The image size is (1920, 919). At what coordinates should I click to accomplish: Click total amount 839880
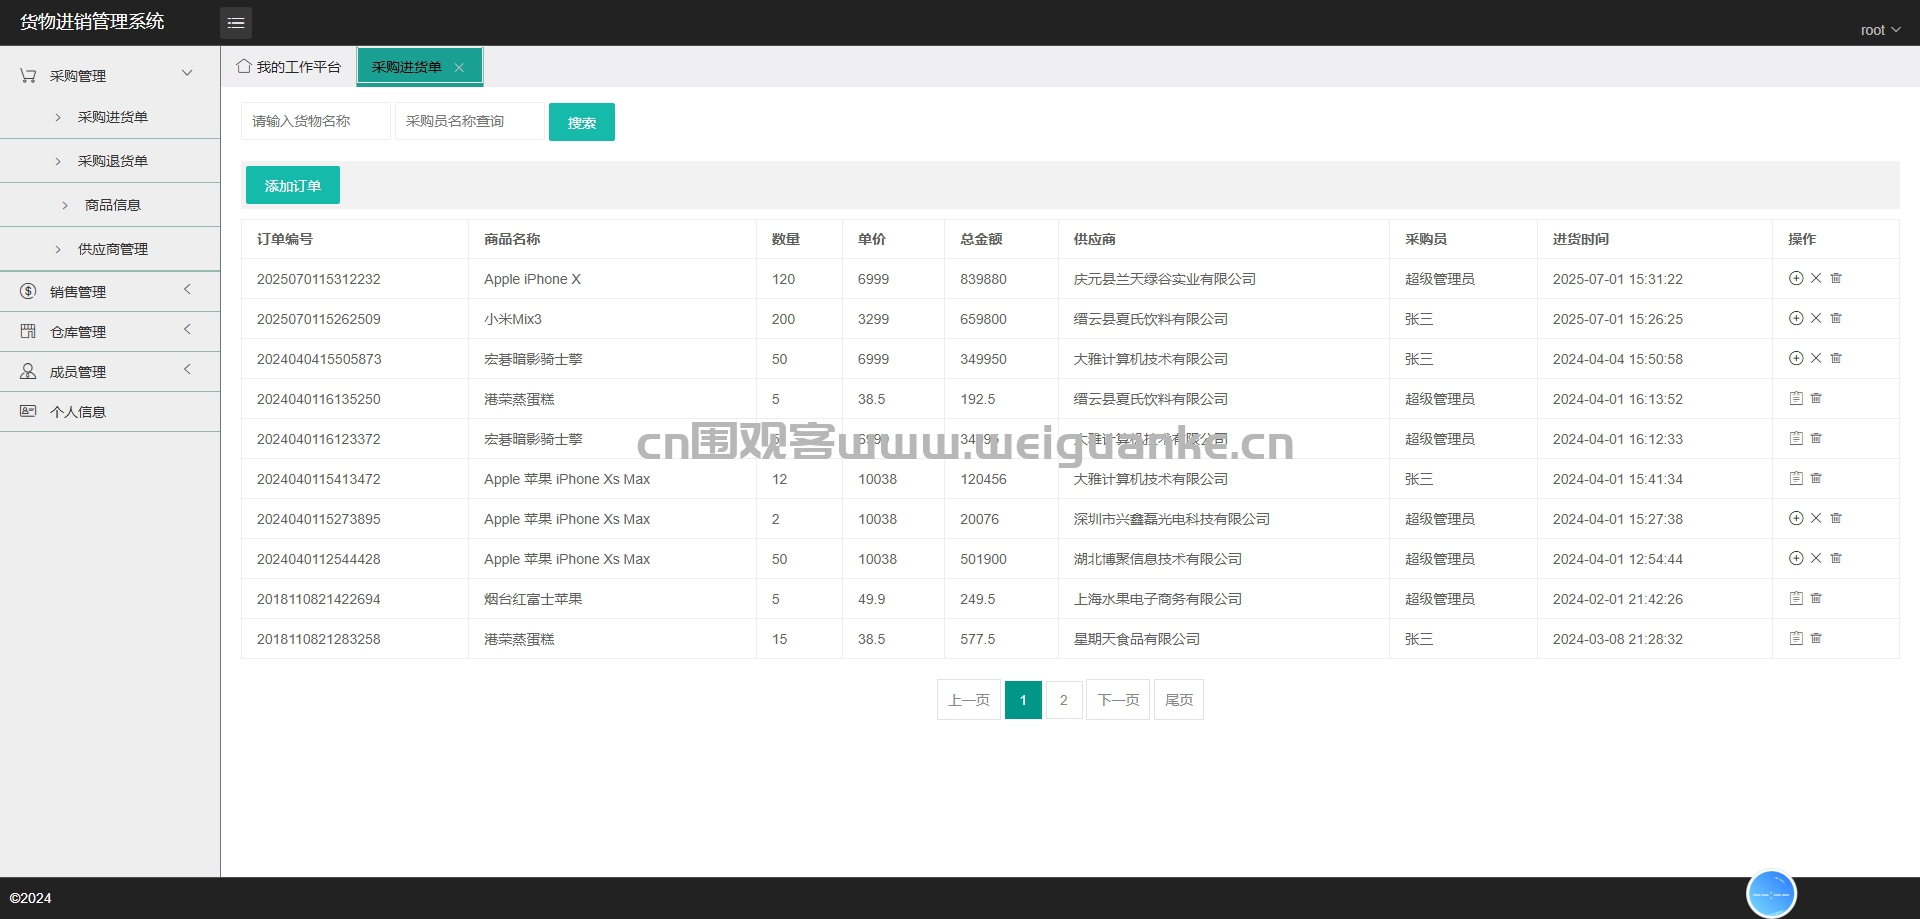tap(983, 279)
